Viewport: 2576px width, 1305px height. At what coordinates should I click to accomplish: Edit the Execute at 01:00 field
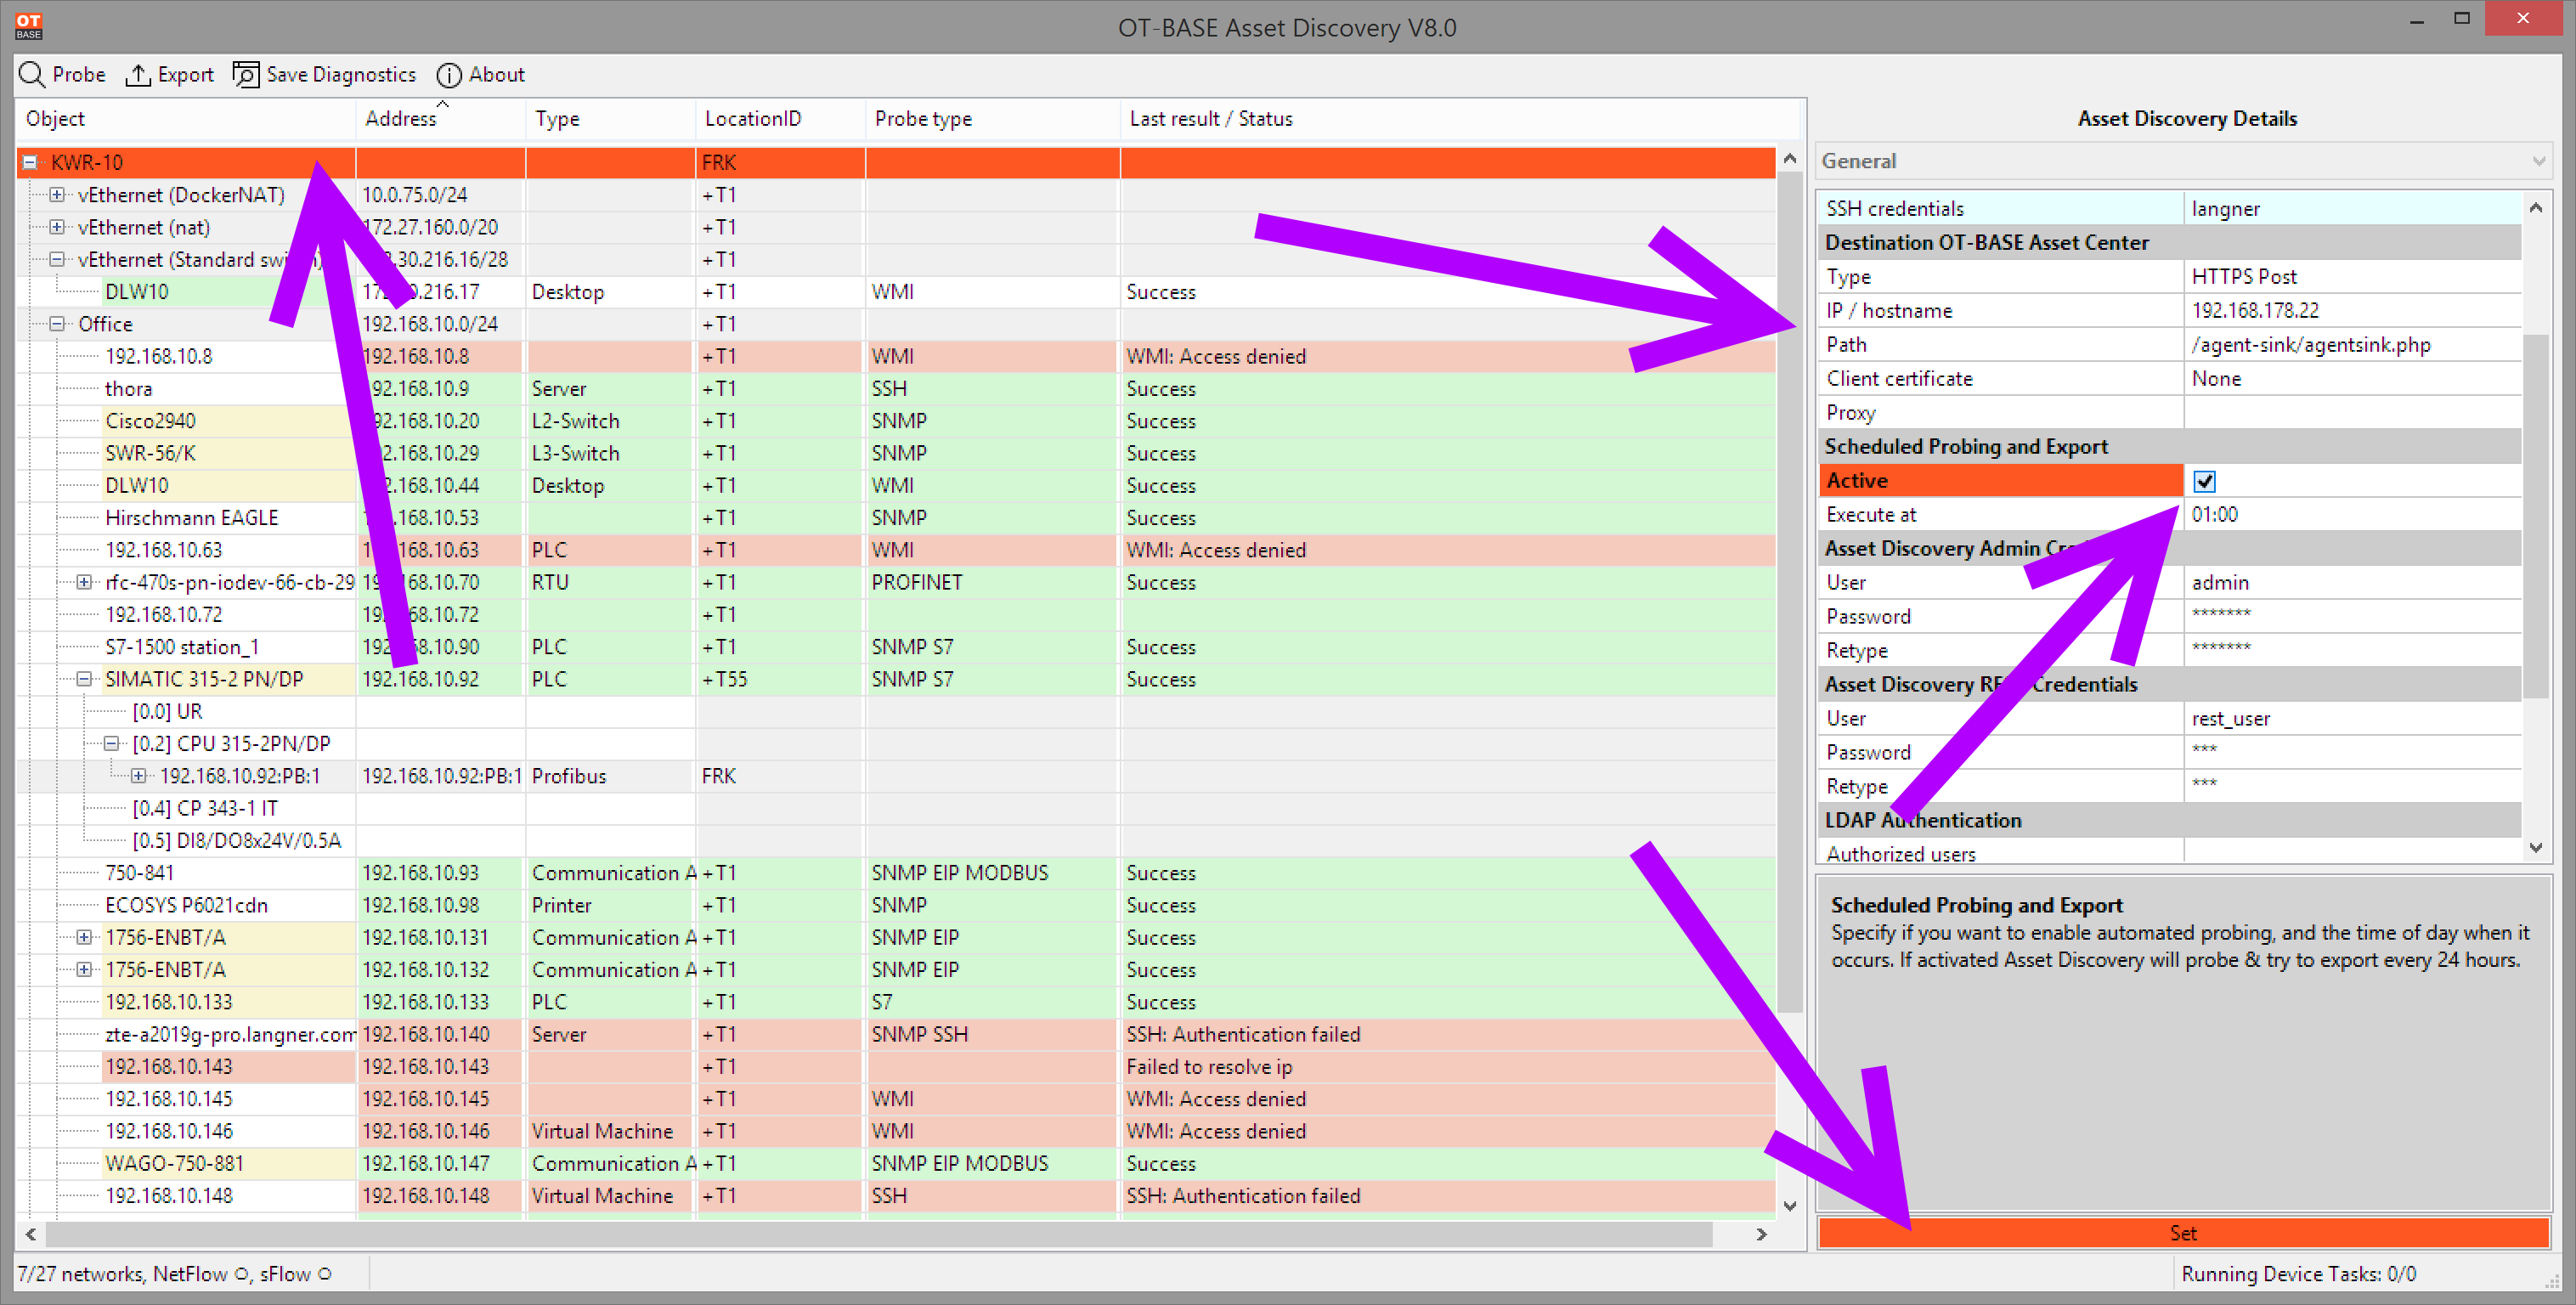coord(2352,515)
